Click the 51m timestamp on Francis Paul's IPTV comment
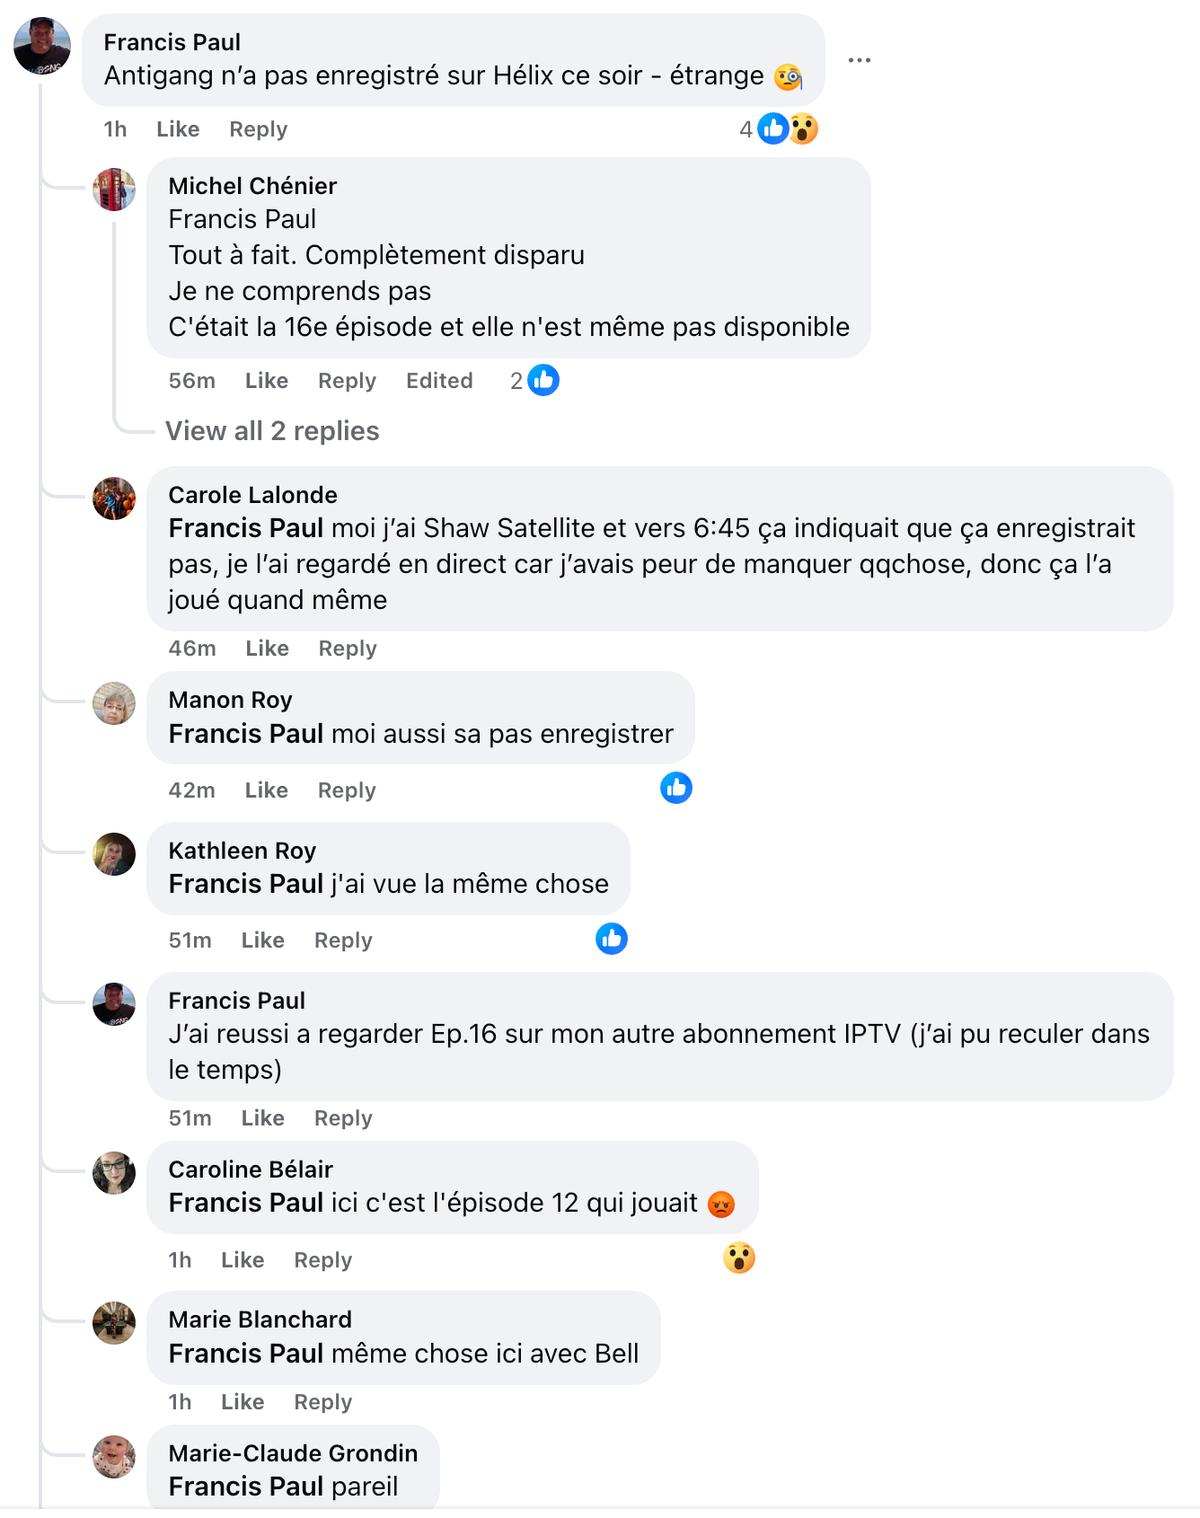The width and height of the screenshot is (1200, 1518). [189, 1117]
